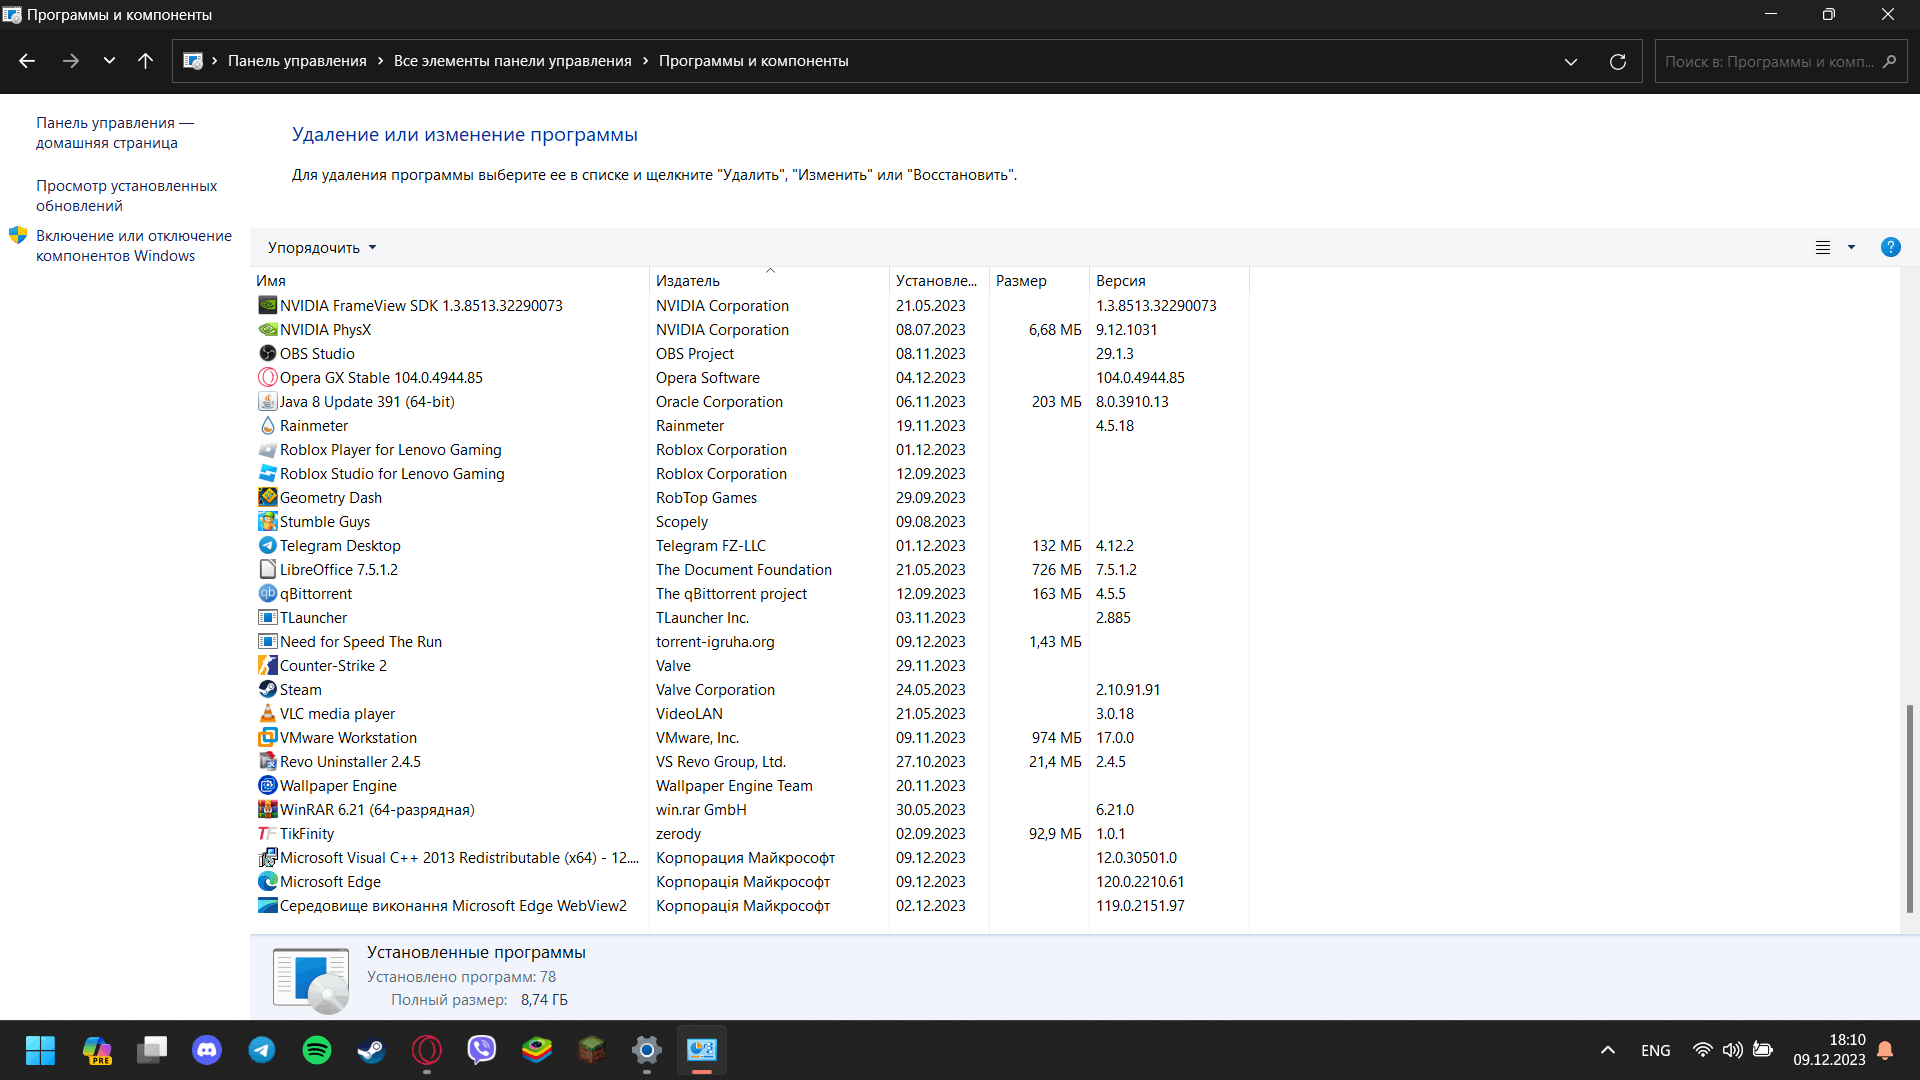Sort by the Издатель column header
Screen dimensions: 1920x1080
(x=769, y=281)
